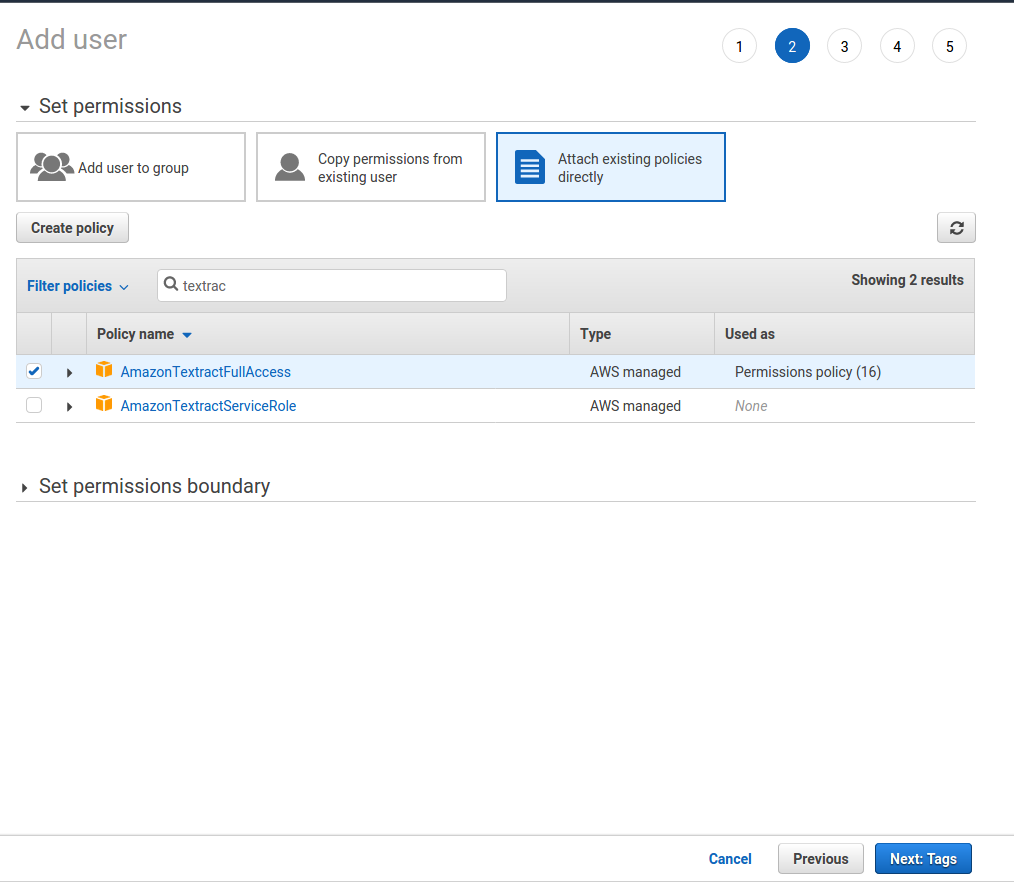The width and height of the screenshot is (1014, 882).
Task: Select current wizard step 2
Action: (792, 46)
